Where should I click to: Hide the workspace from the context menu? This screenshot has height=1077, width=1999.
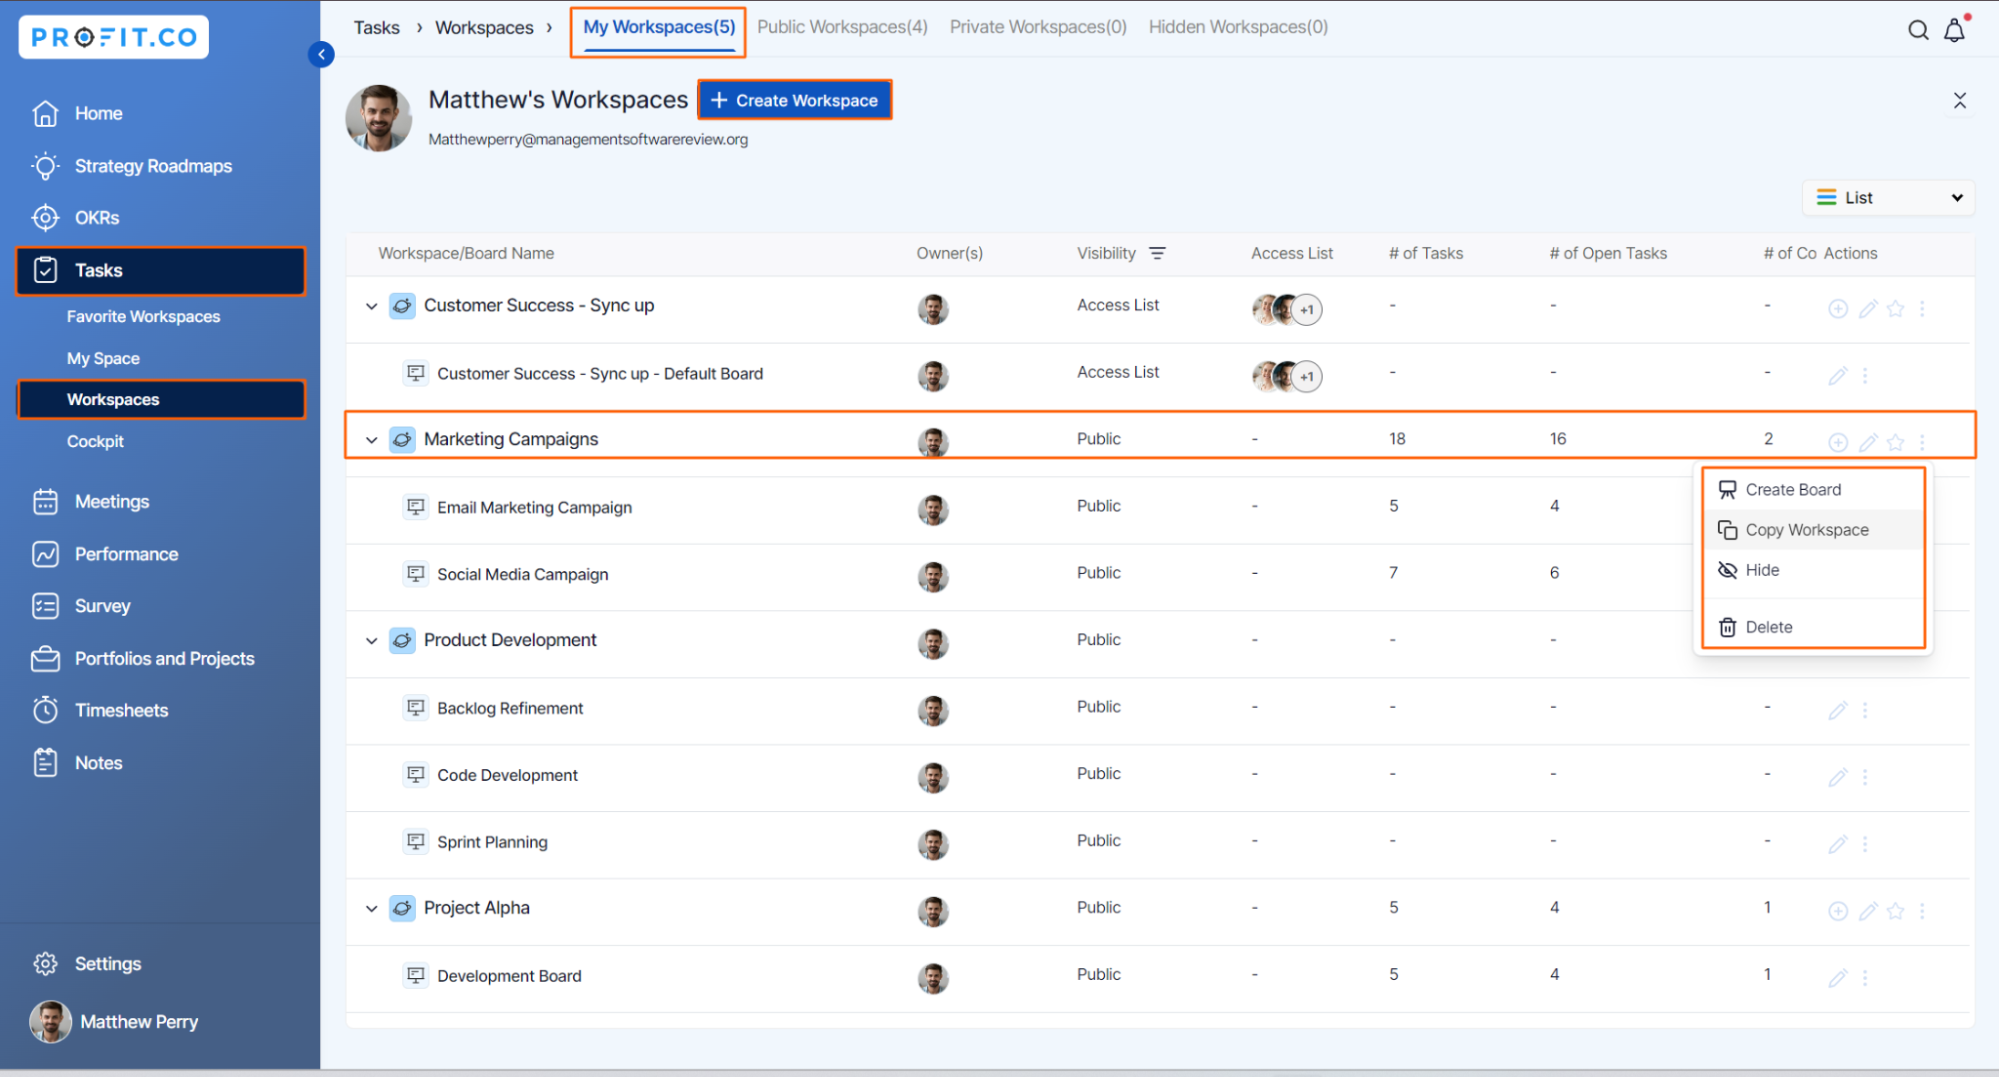pos(1761,570)
